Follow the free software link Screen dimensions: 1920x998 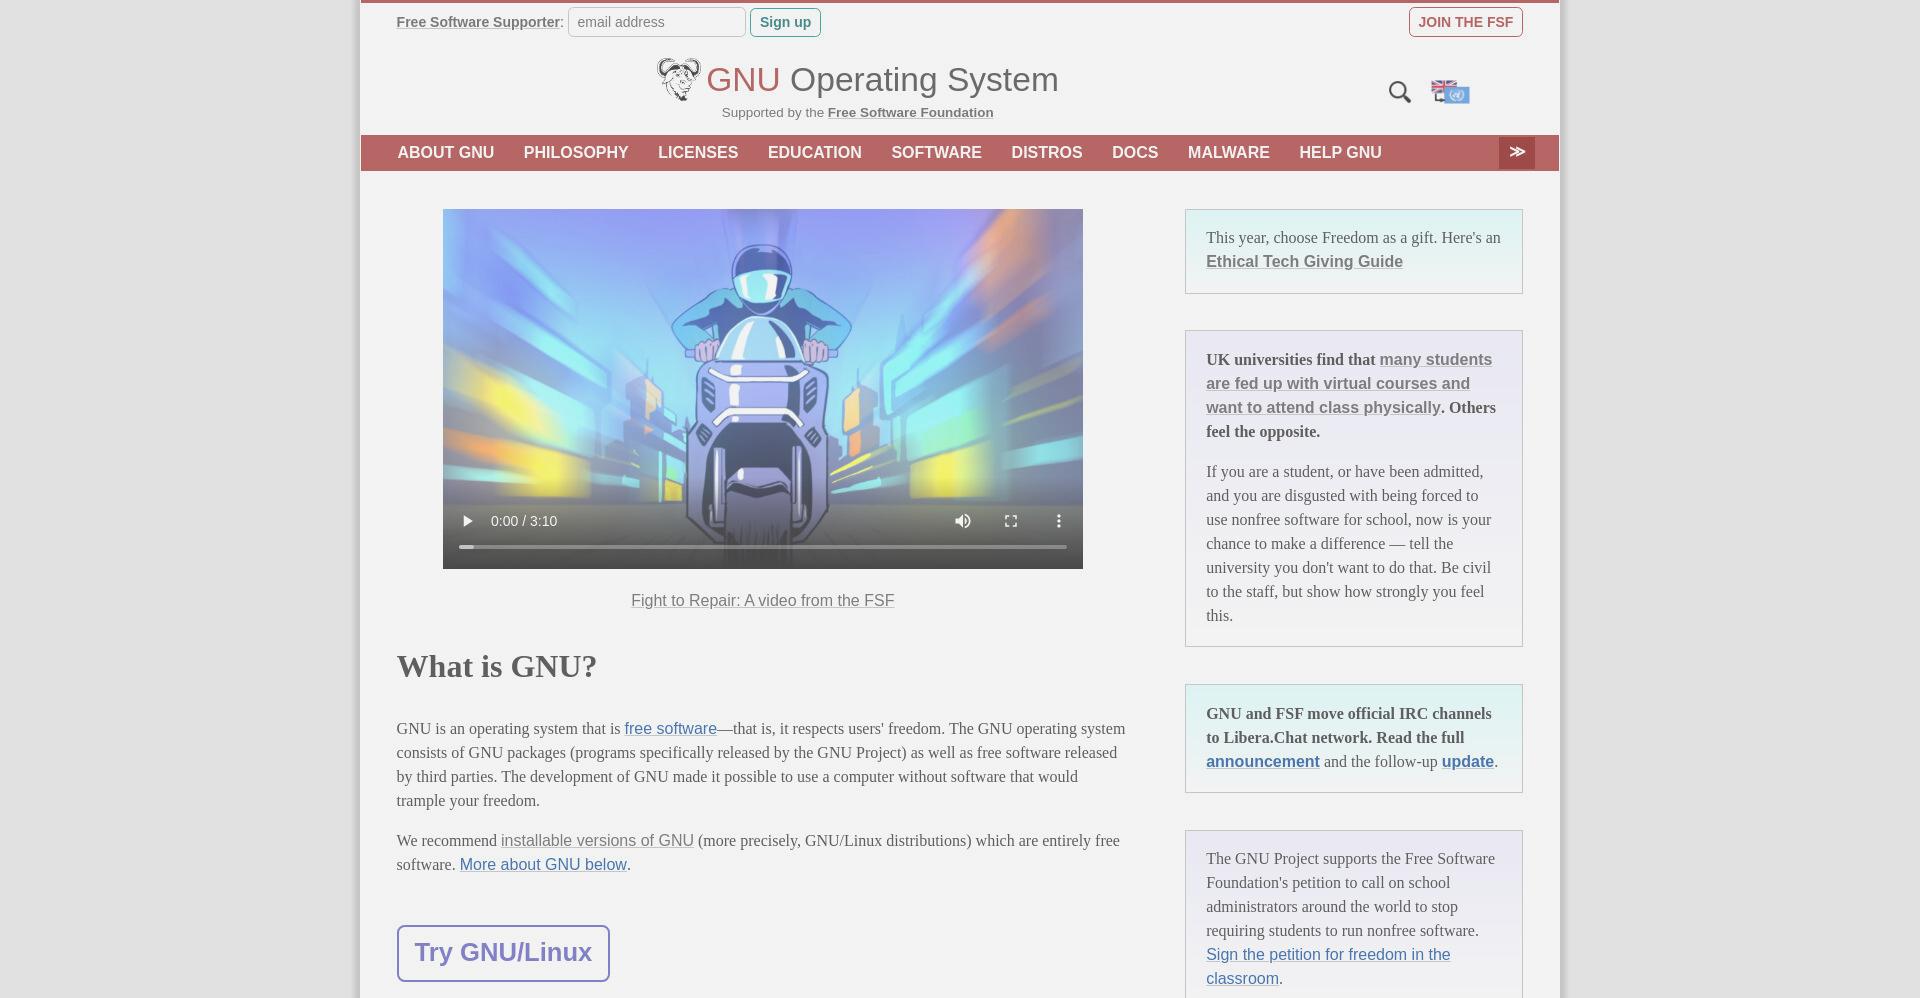[670, 729]
